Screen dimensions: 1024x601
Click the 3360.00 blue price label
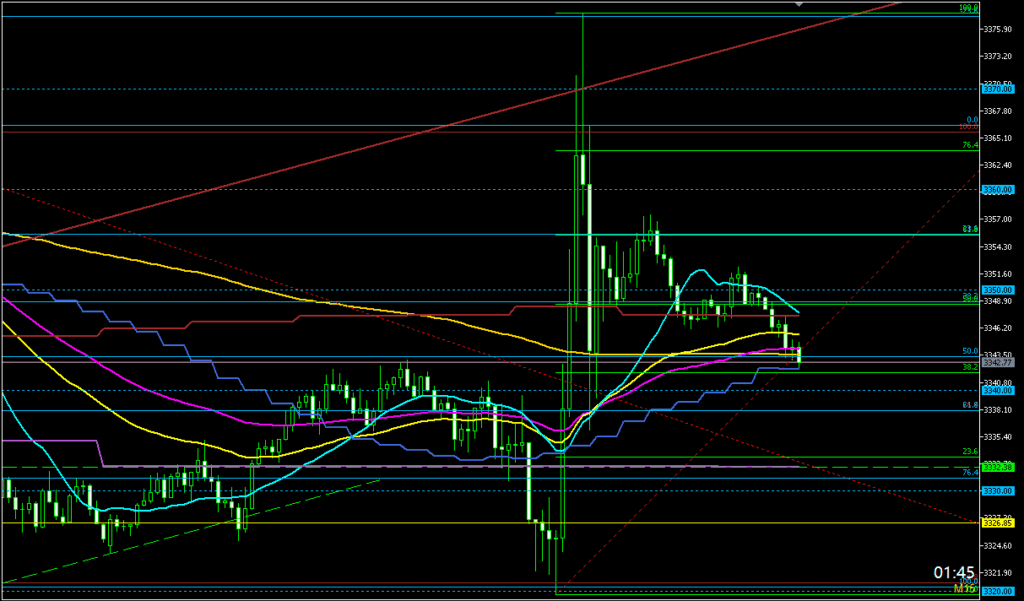(x=996, y=189)
